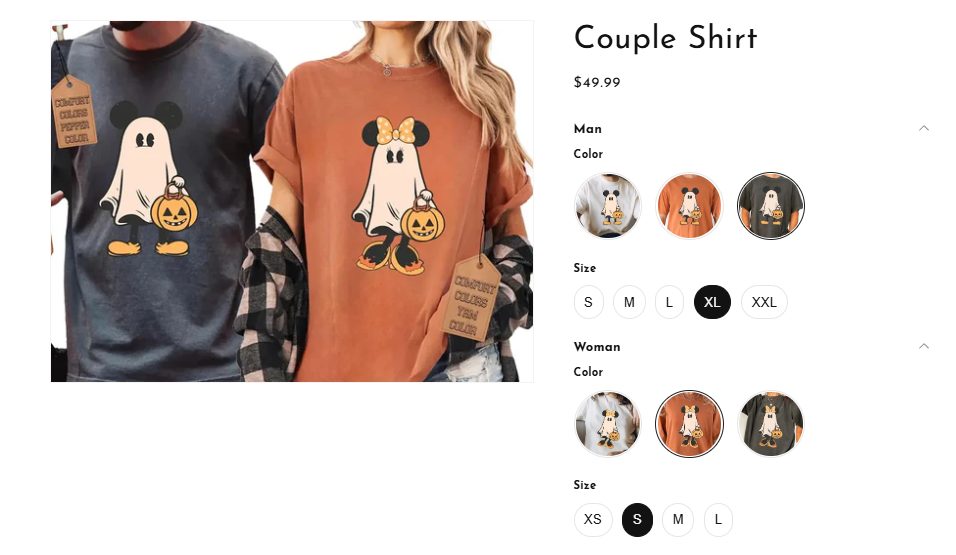Choose Woman size S
The width and height of the screenshot is (956, 555).
pyautogui.click(x=637, y=520)
